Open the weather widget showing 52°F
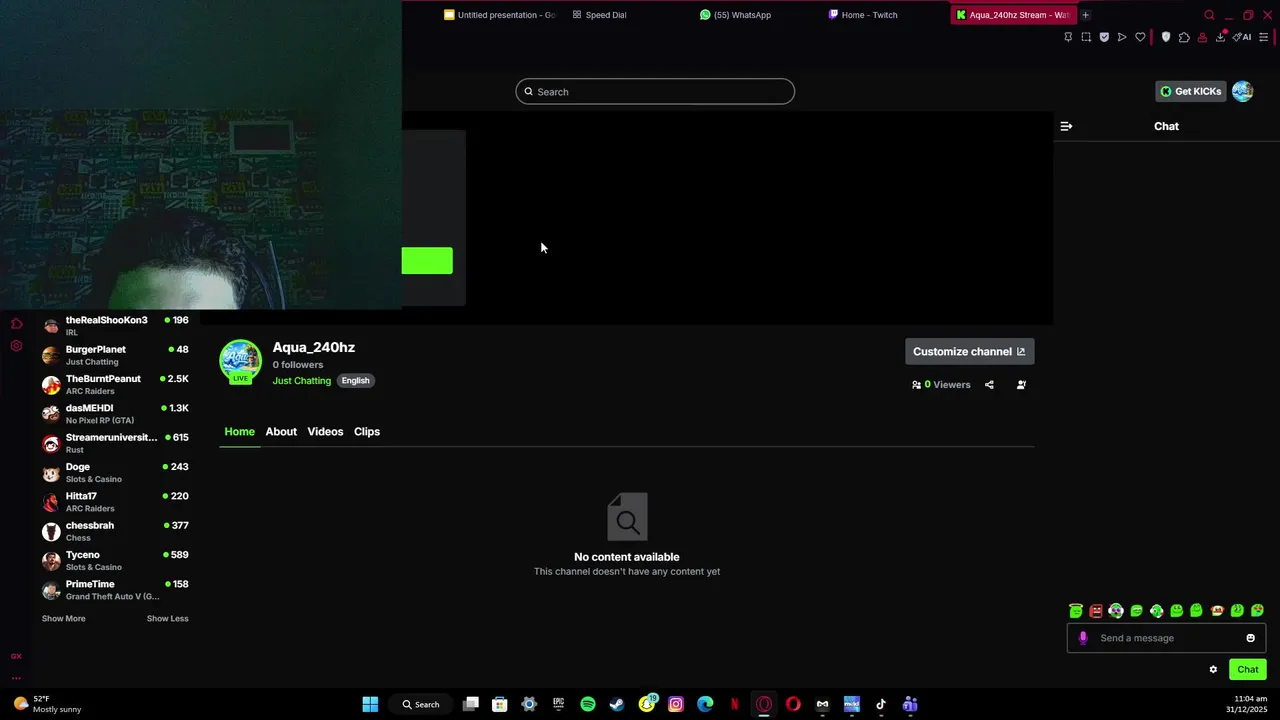 click(47, 704)
